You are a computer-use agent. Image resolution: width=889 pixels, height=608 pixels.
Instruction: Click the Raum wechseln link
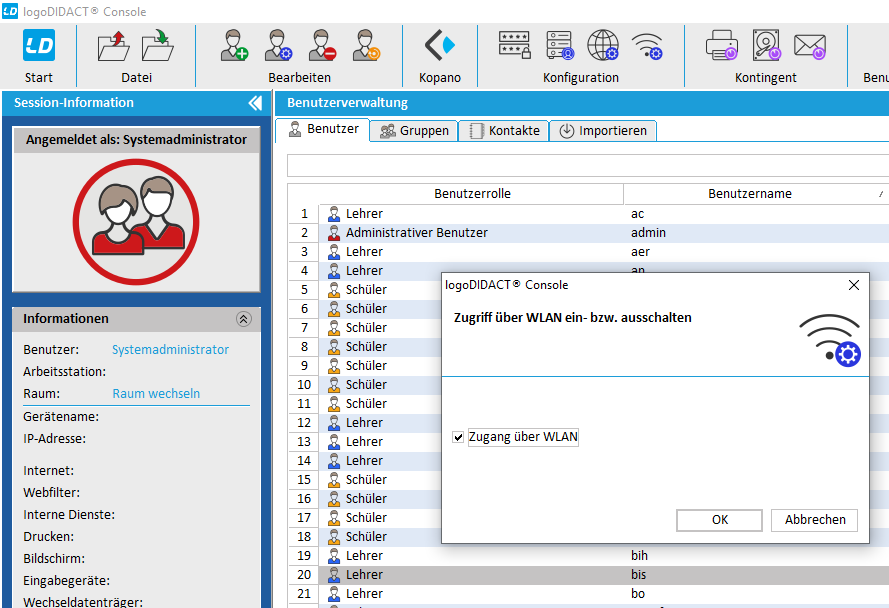click(x=156, y=394)
